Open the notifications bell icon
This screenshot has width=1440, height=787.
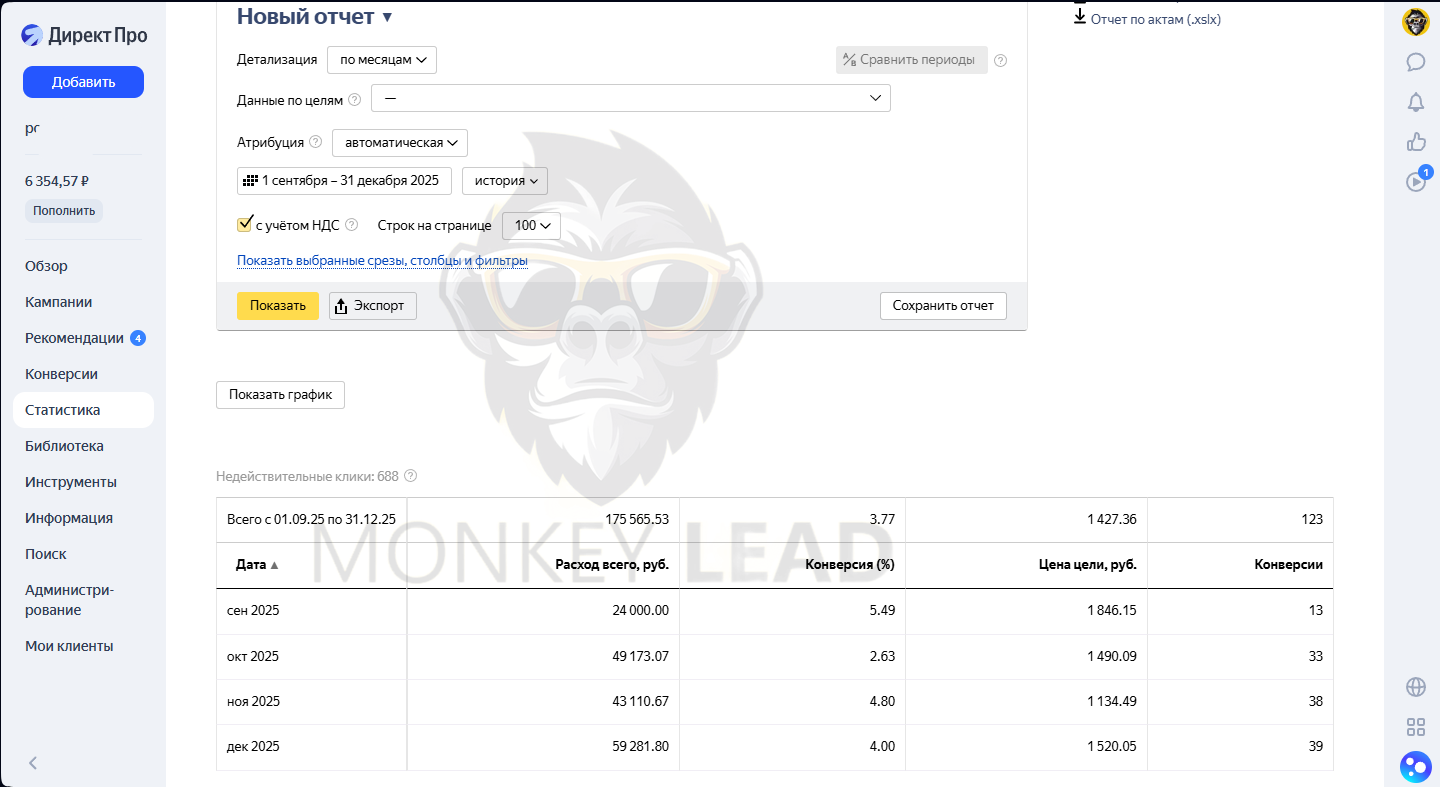(1415, 102)
